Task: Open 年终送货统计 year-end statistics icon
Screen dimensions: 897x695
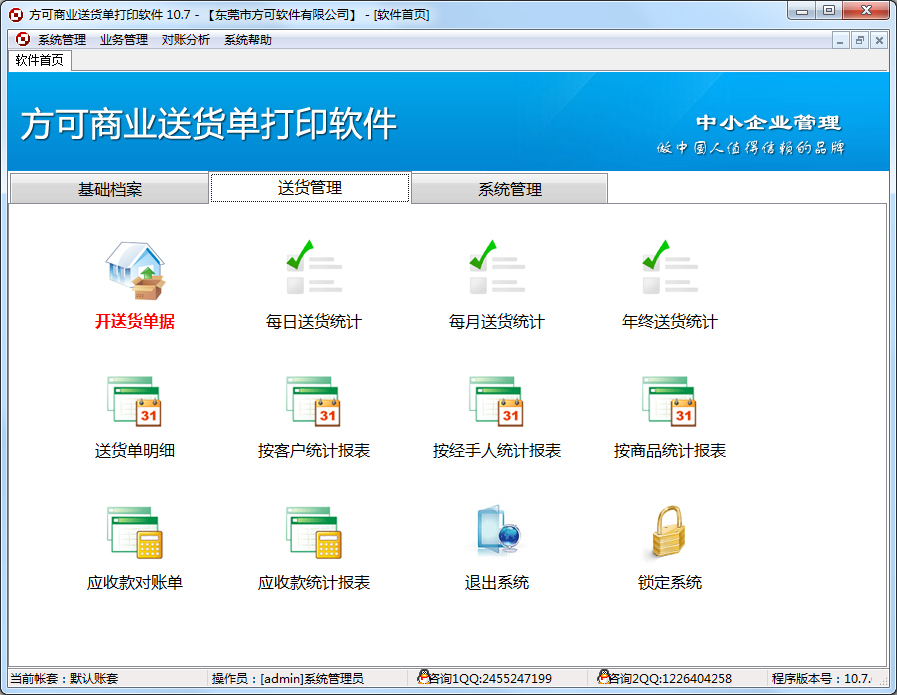Action: (669, 270)
